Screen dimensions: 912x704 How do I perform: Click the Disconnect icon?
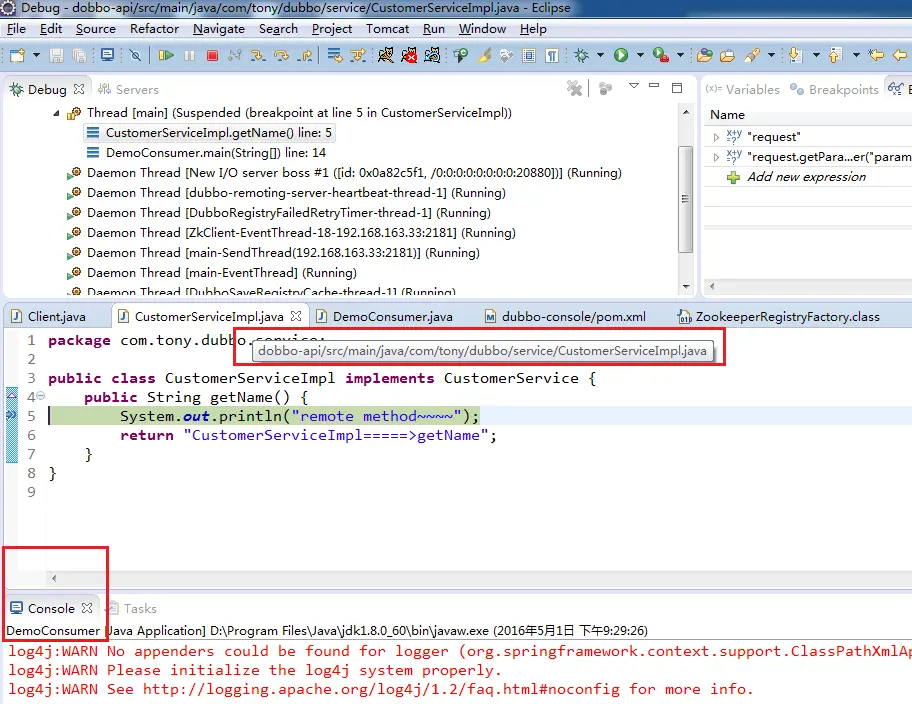point(235,55)
